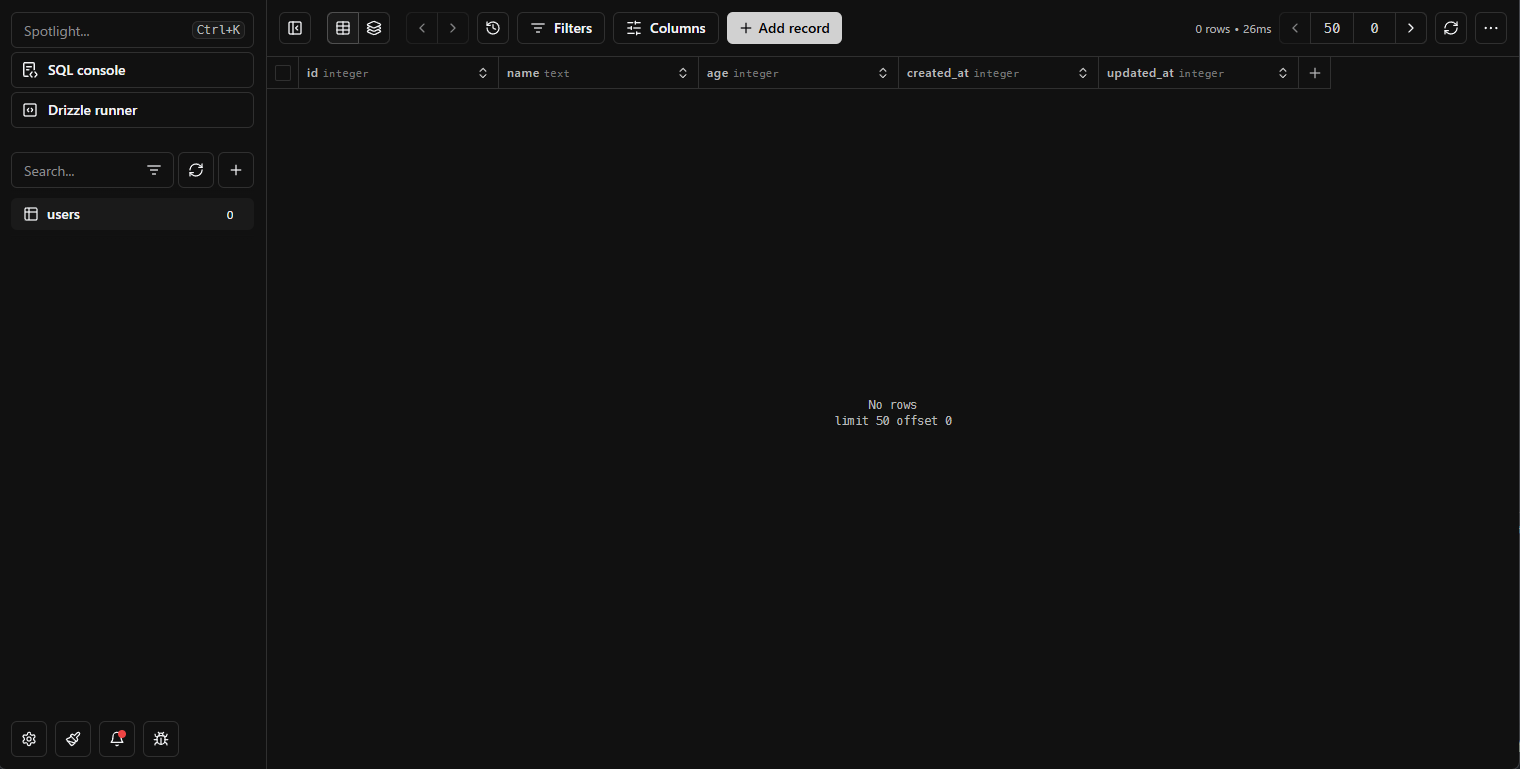Refresh the query results
Screen dimensions: 1520x769
[1450, 28]
